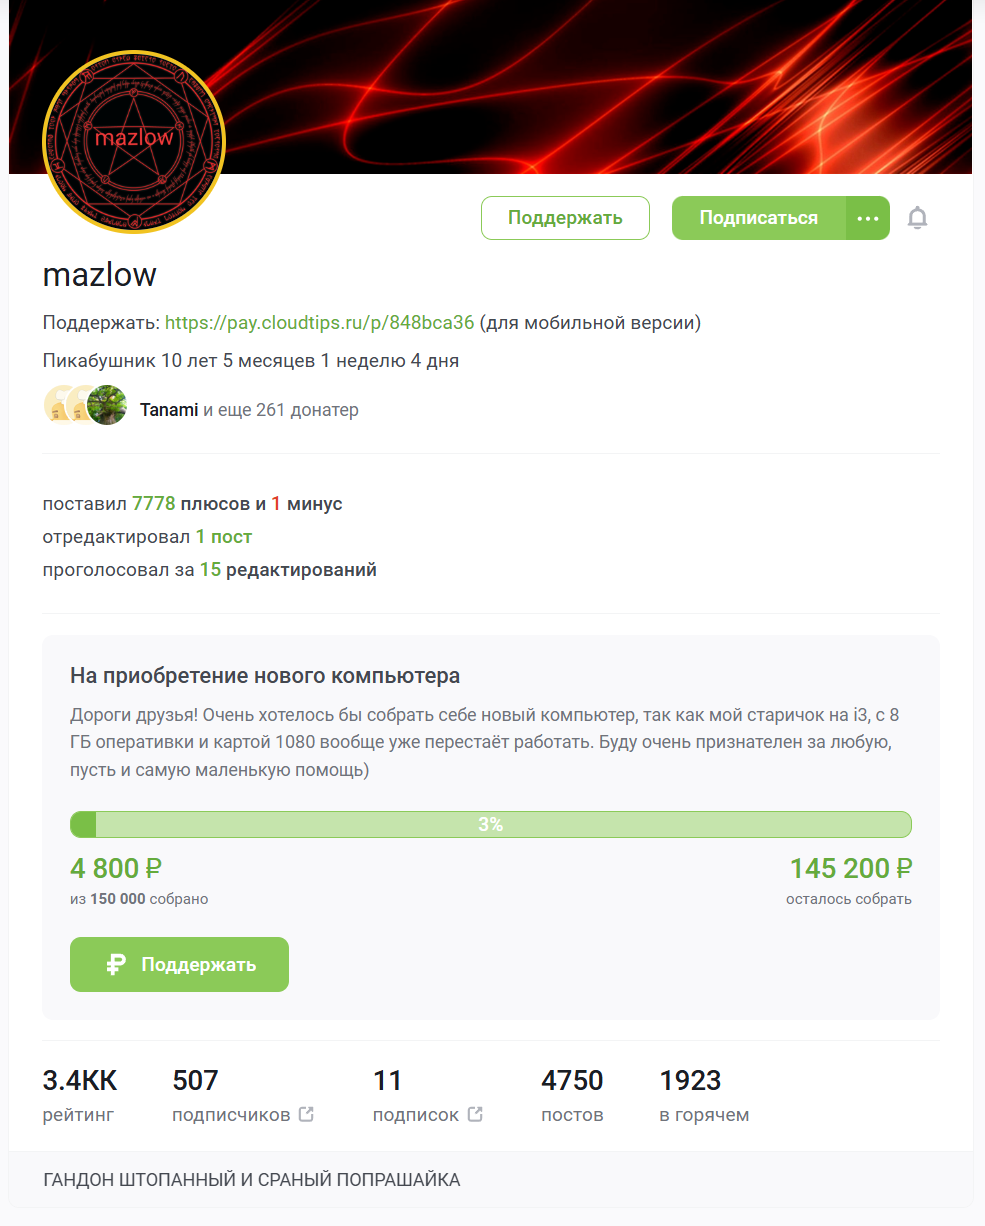Select the 4750 постов counter
Screen dimensions: 985x1226
click(572, 1081)
